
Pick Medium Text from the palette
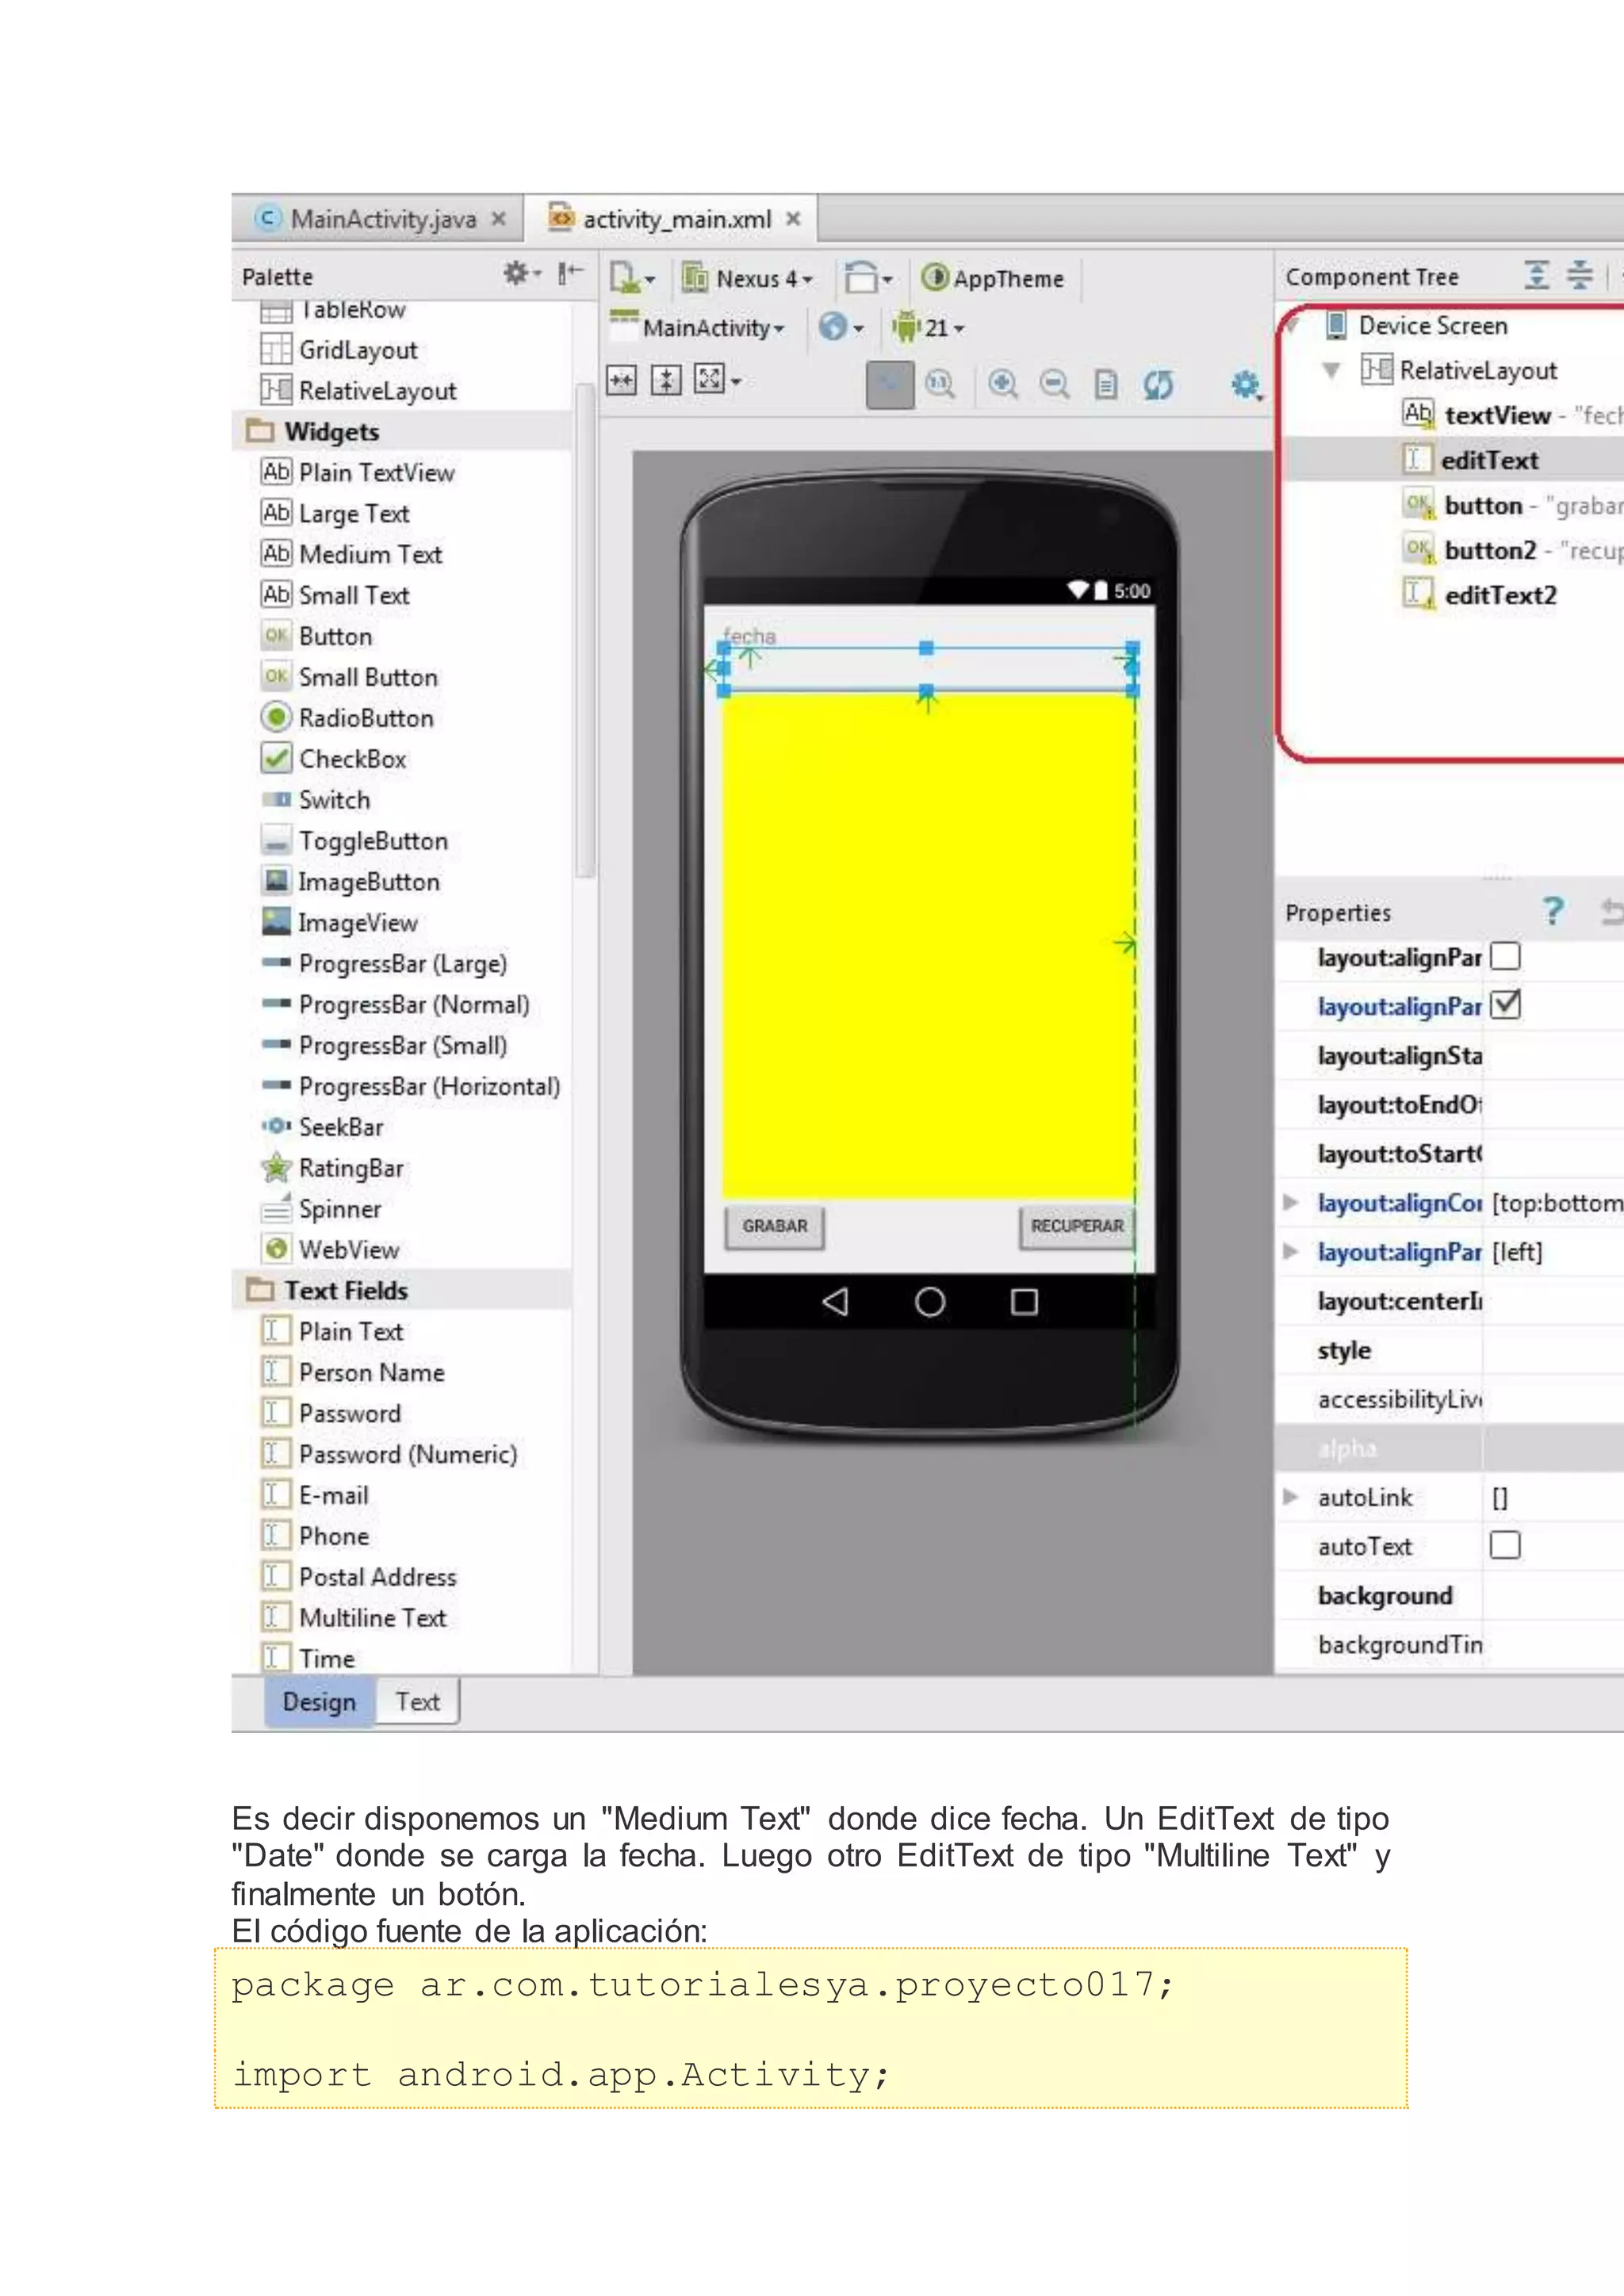[351, 554]
